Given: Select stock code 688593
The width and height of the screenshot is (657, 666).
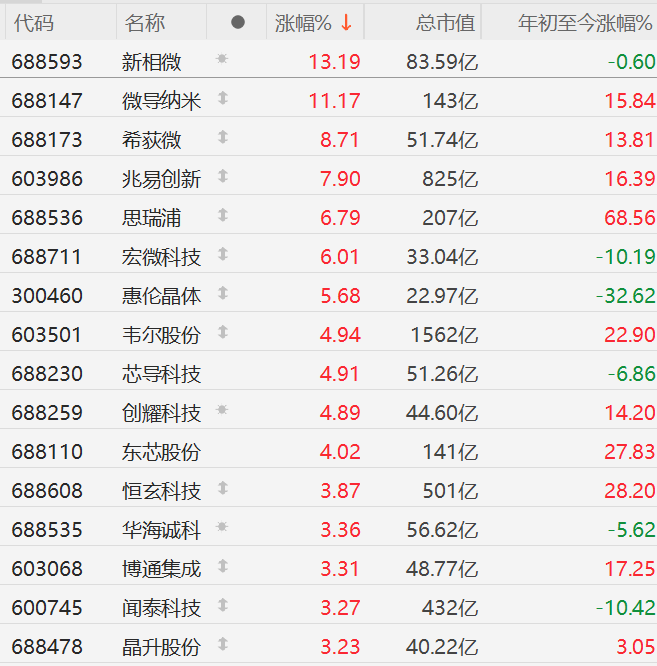Looking at the screenshot, I should coord(47,62).
